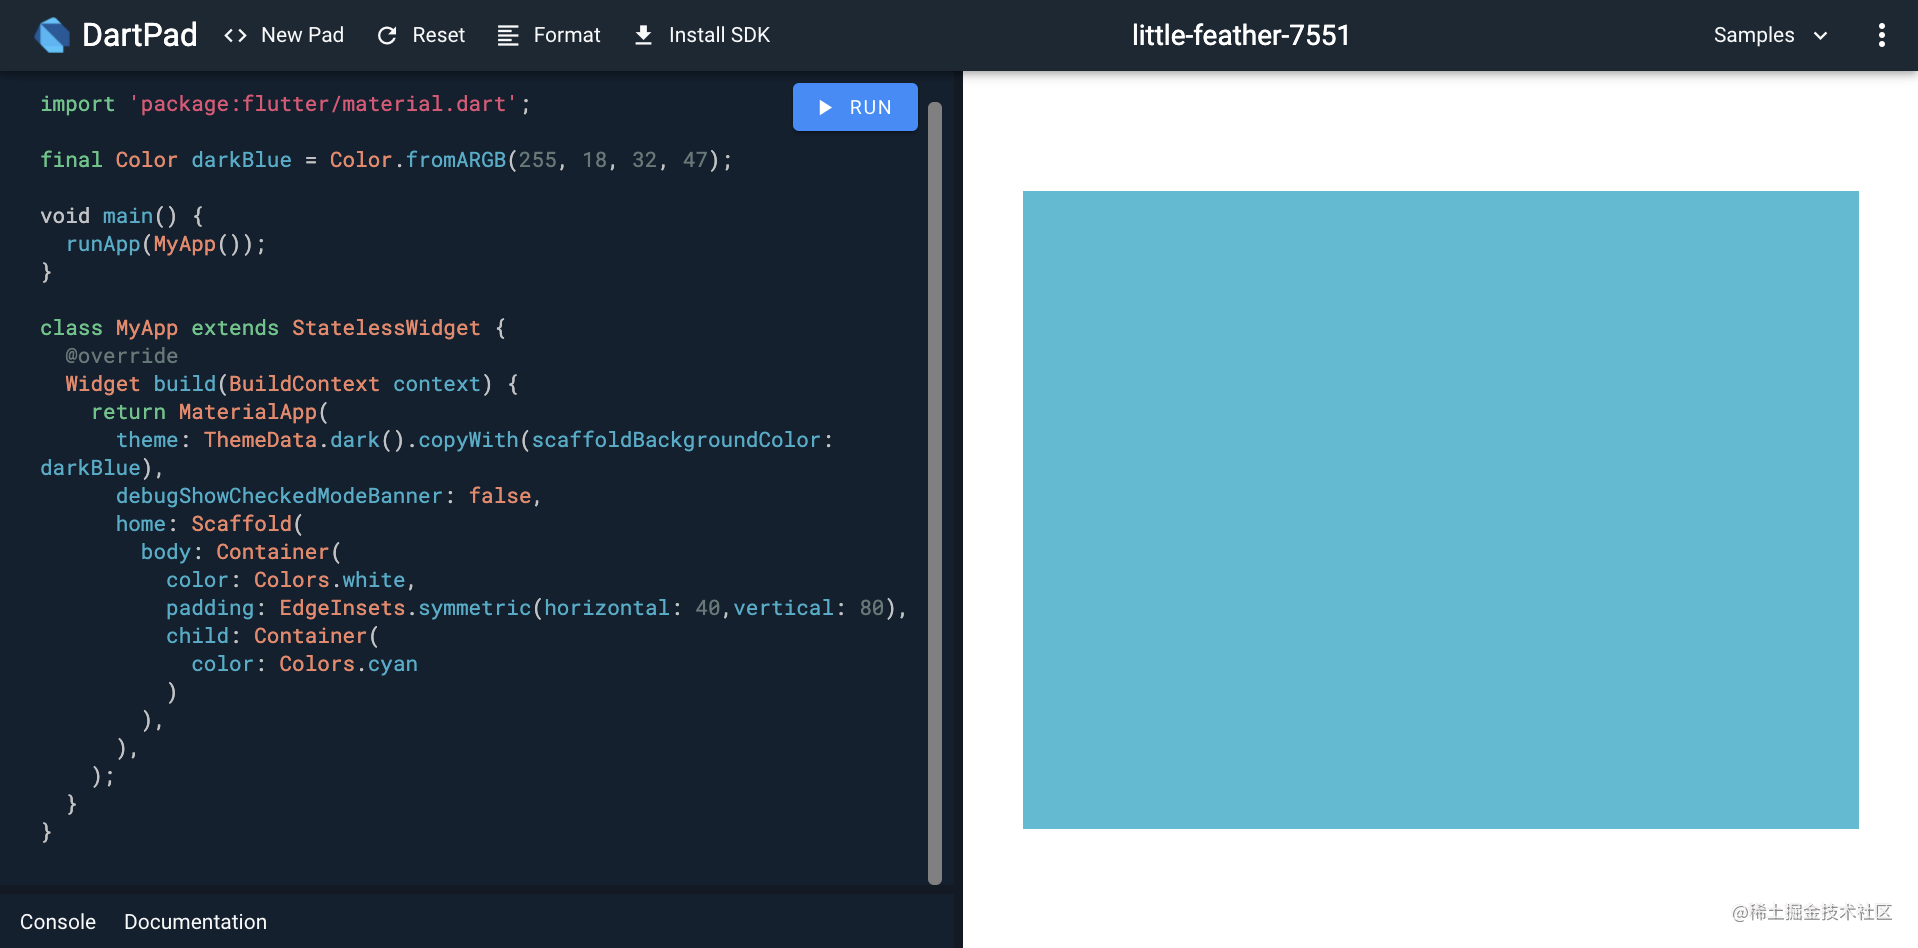1918x948 pixels.
Task: Click the Format lines icon
Action: coord(508,36)
